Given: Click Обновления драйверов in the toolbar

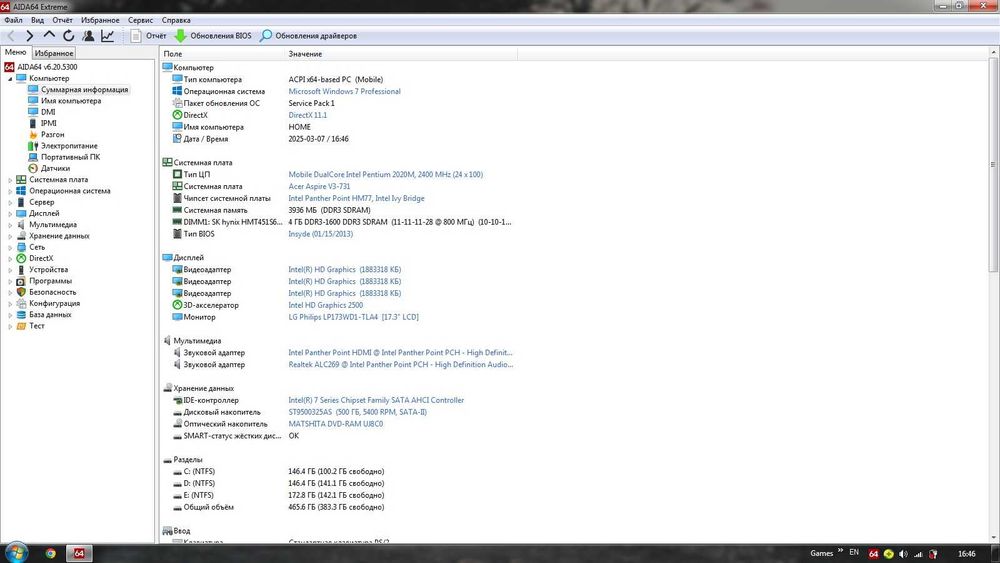Looking at the screenshot, I should pos(309,36).
